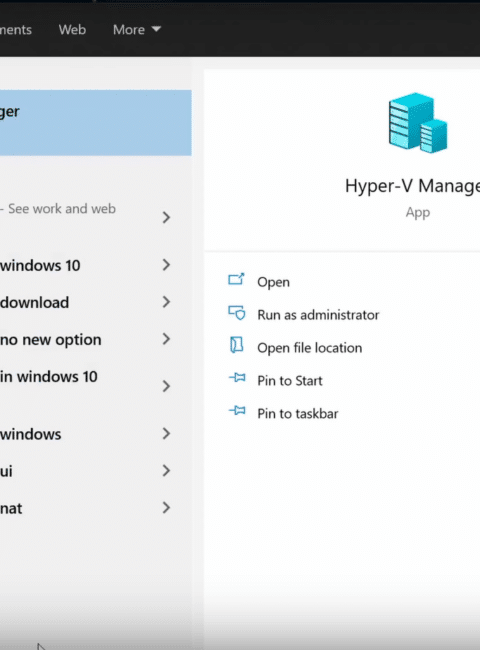The height and width of the screenshot is (650, 480).
Task: Select the 'ui' search suggestion
Action: coord(6,471)
